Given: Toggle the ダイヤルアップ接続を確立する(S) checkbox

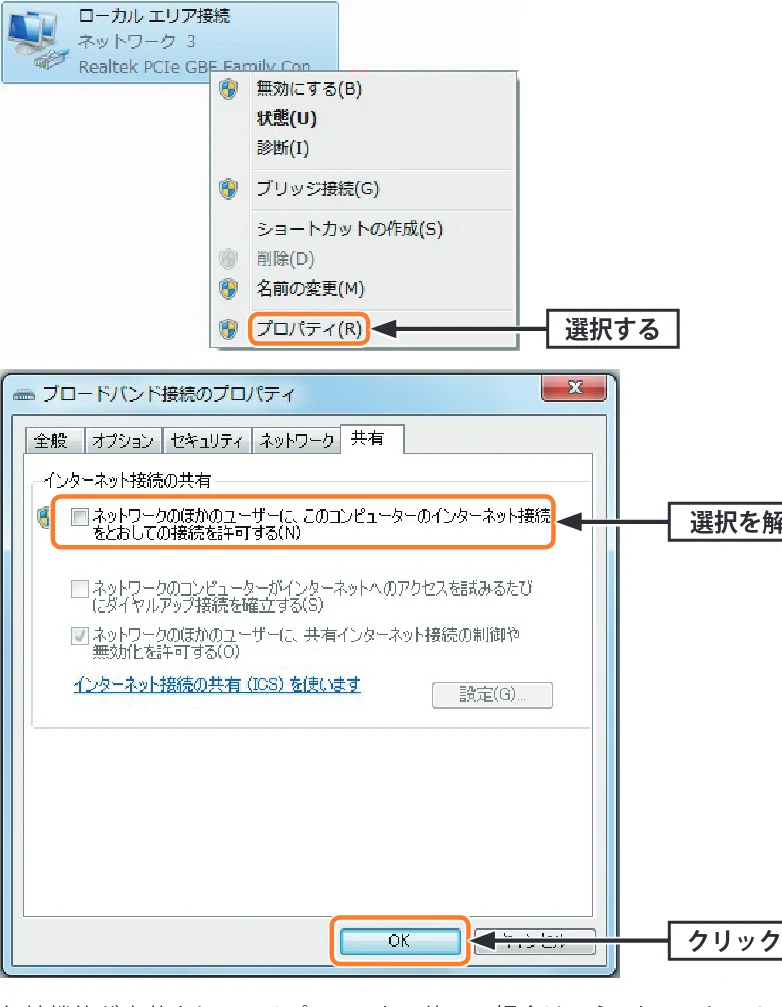Looking at the screenshot, I should coord(80,589).
